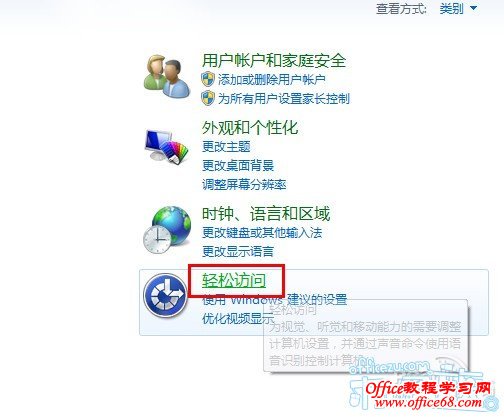Click the dropdown arrow next to 类别

tap(474, 8)
